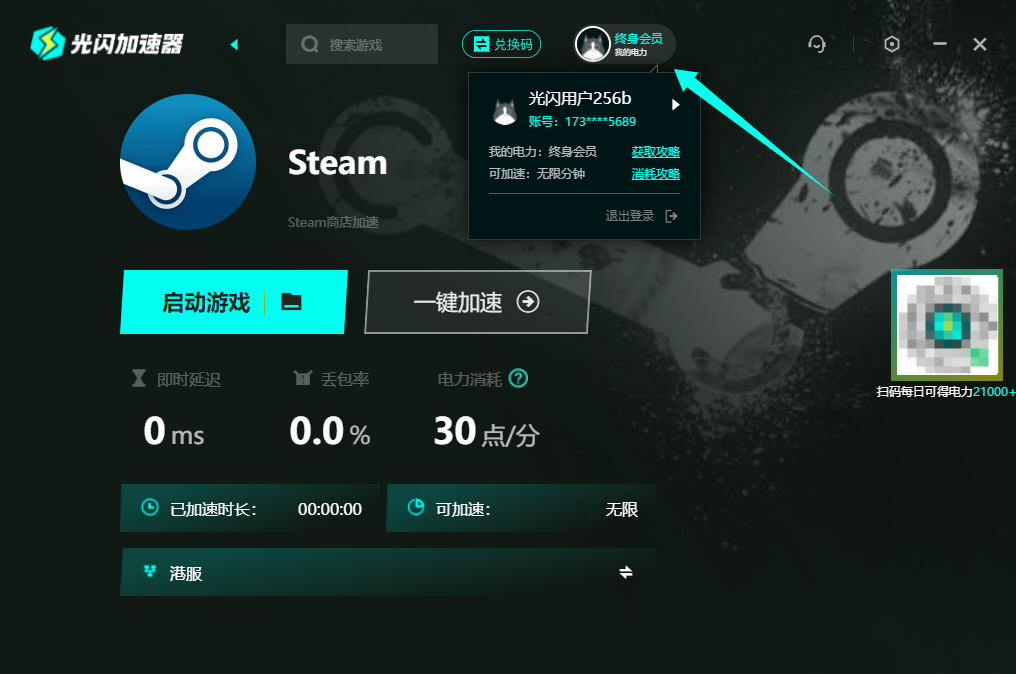Screen dimensions: 1016x674
Task: Click the large Steam logo
Action: point(188,162)
